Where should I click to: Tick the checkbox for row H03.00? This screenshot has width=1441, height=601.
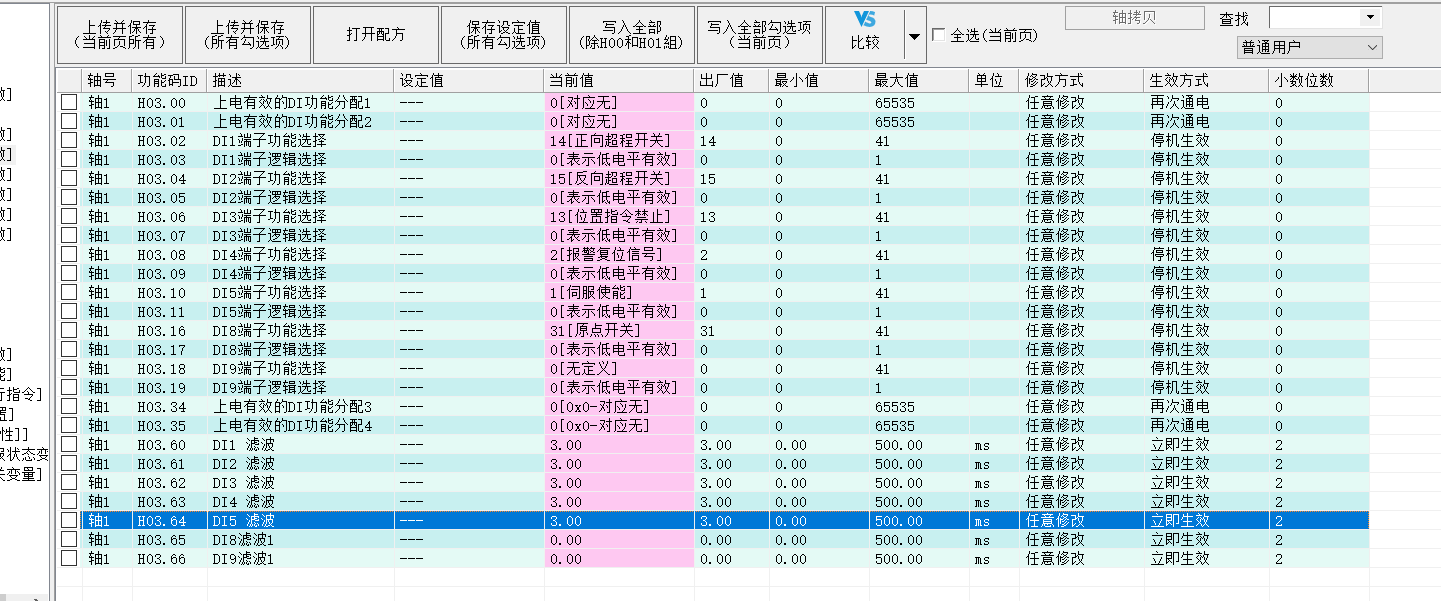[69, 102]
